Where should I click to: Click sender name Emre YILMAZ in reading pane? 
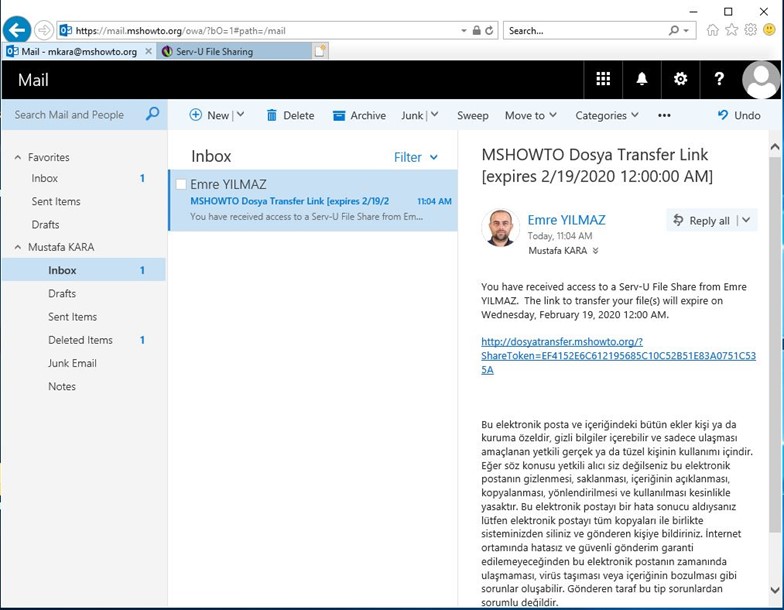566,220
